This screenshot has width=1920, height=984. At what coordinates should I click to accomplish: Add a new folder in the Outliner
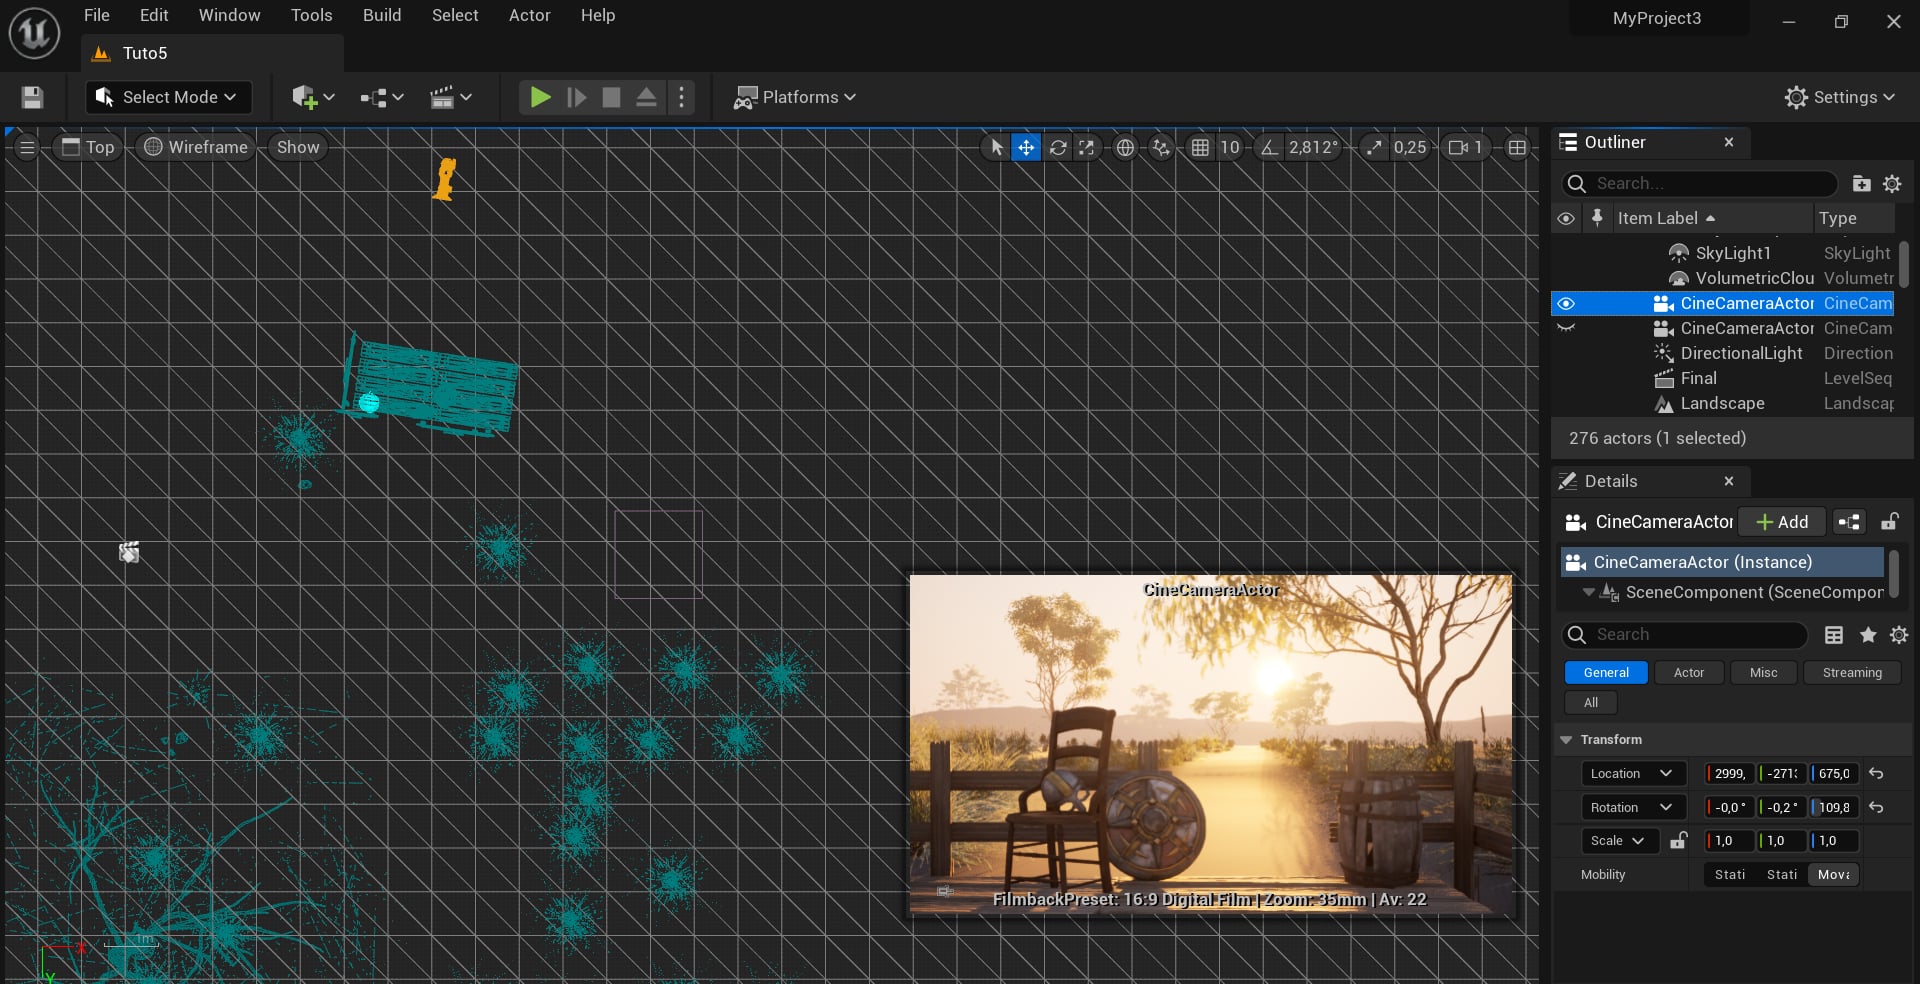pyautogui.click(x=1861, y=183)
